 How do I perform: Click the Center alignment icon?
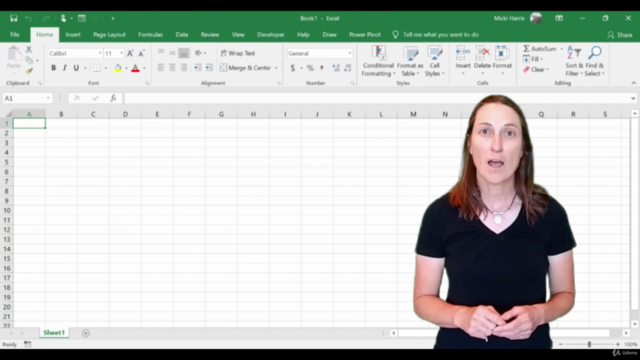pos(173,68)
